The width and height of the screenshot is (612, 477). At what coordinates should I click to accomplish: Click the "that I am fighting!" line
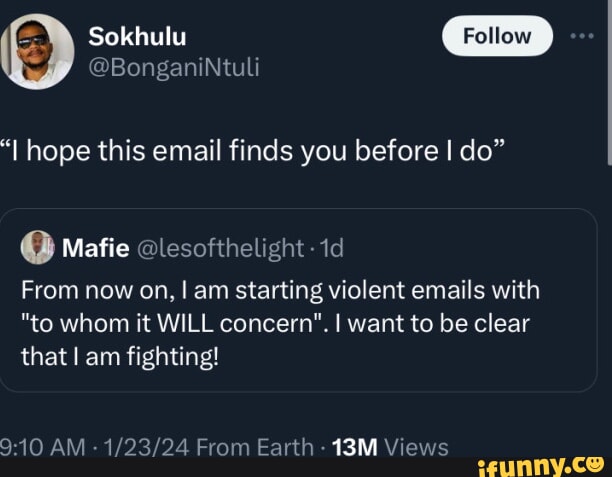pyautogui.click(x=118, y=356)
